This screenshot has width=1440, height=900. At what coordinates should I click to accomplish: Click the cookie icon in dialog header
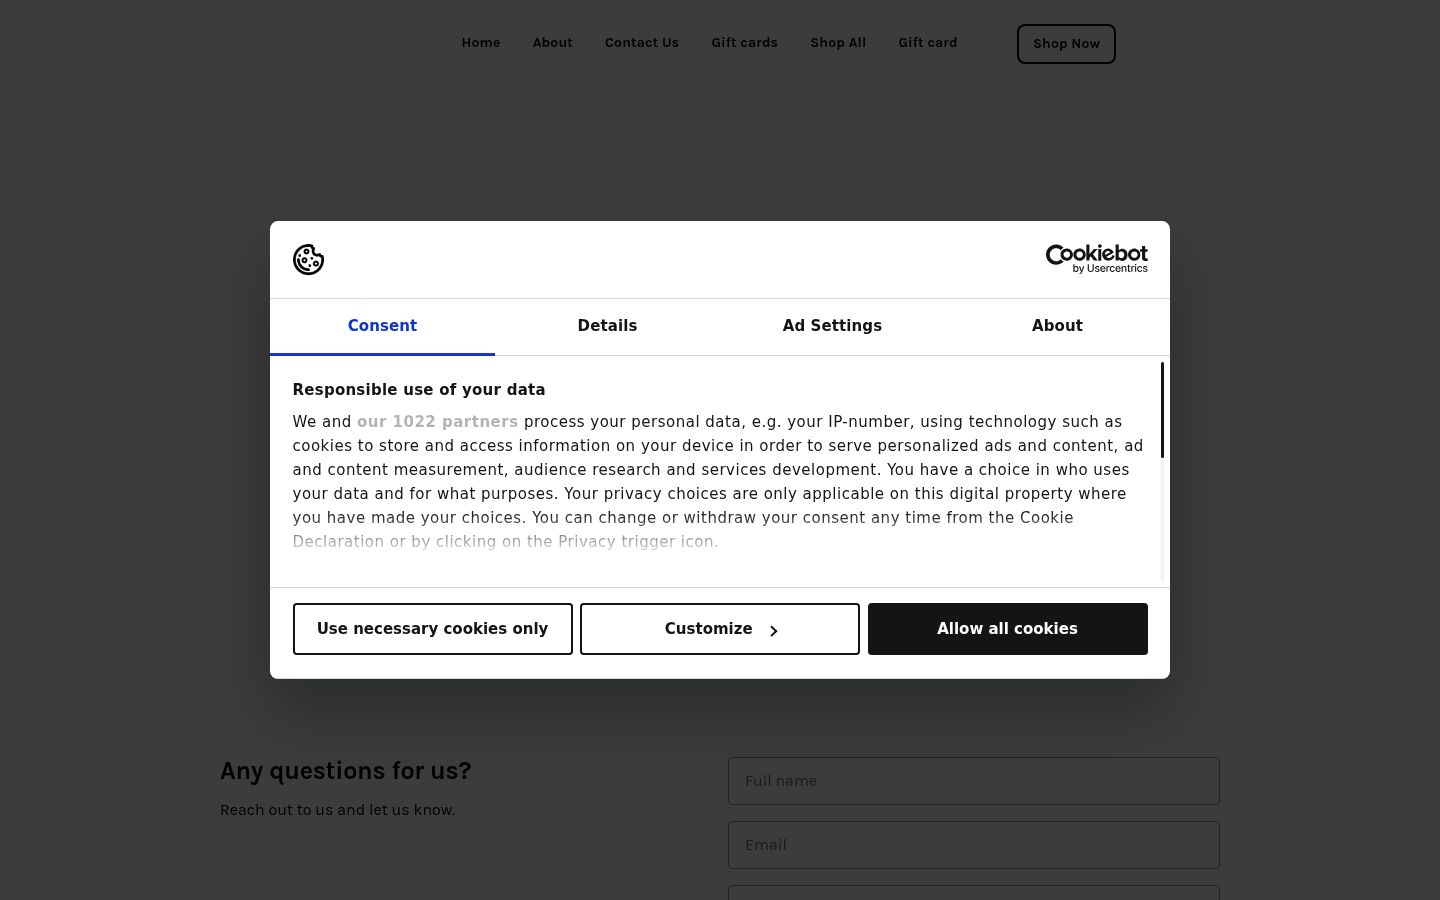tap(308, 259)
